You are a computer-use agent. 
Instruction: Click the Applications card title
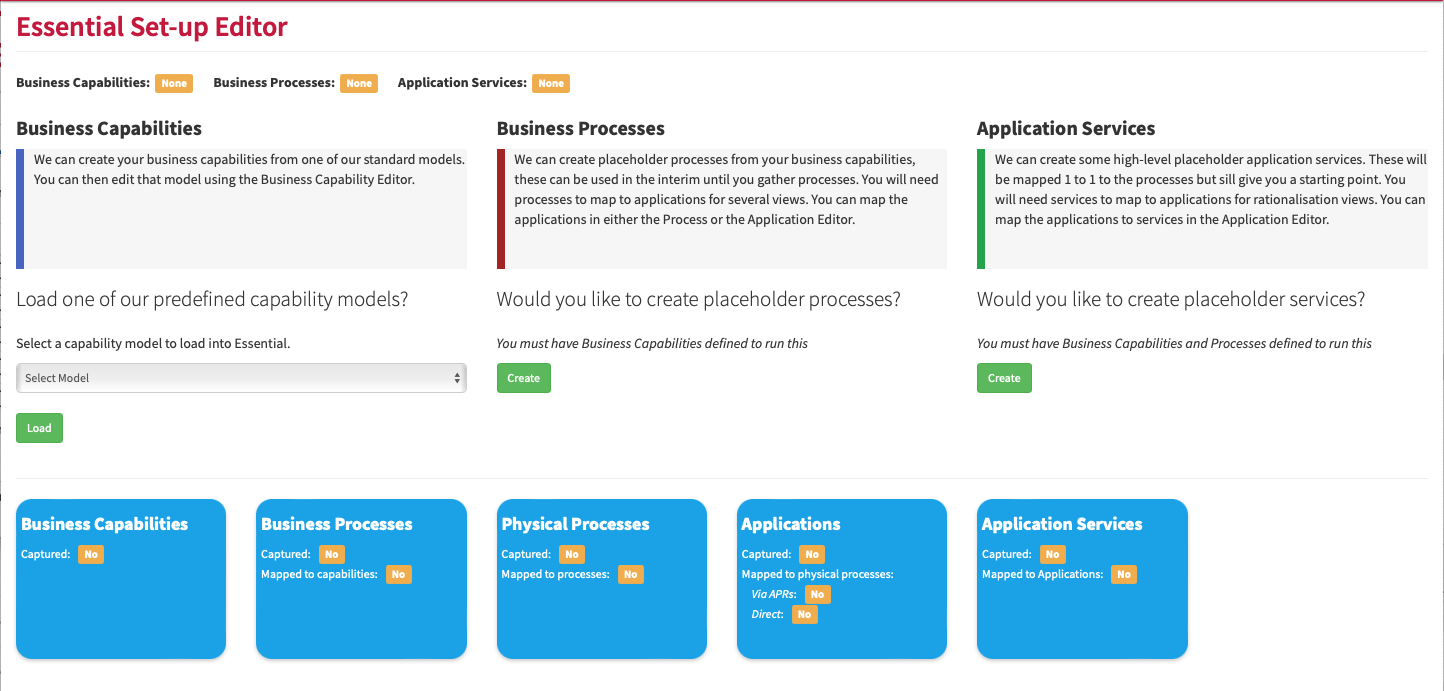click(791, 524)
